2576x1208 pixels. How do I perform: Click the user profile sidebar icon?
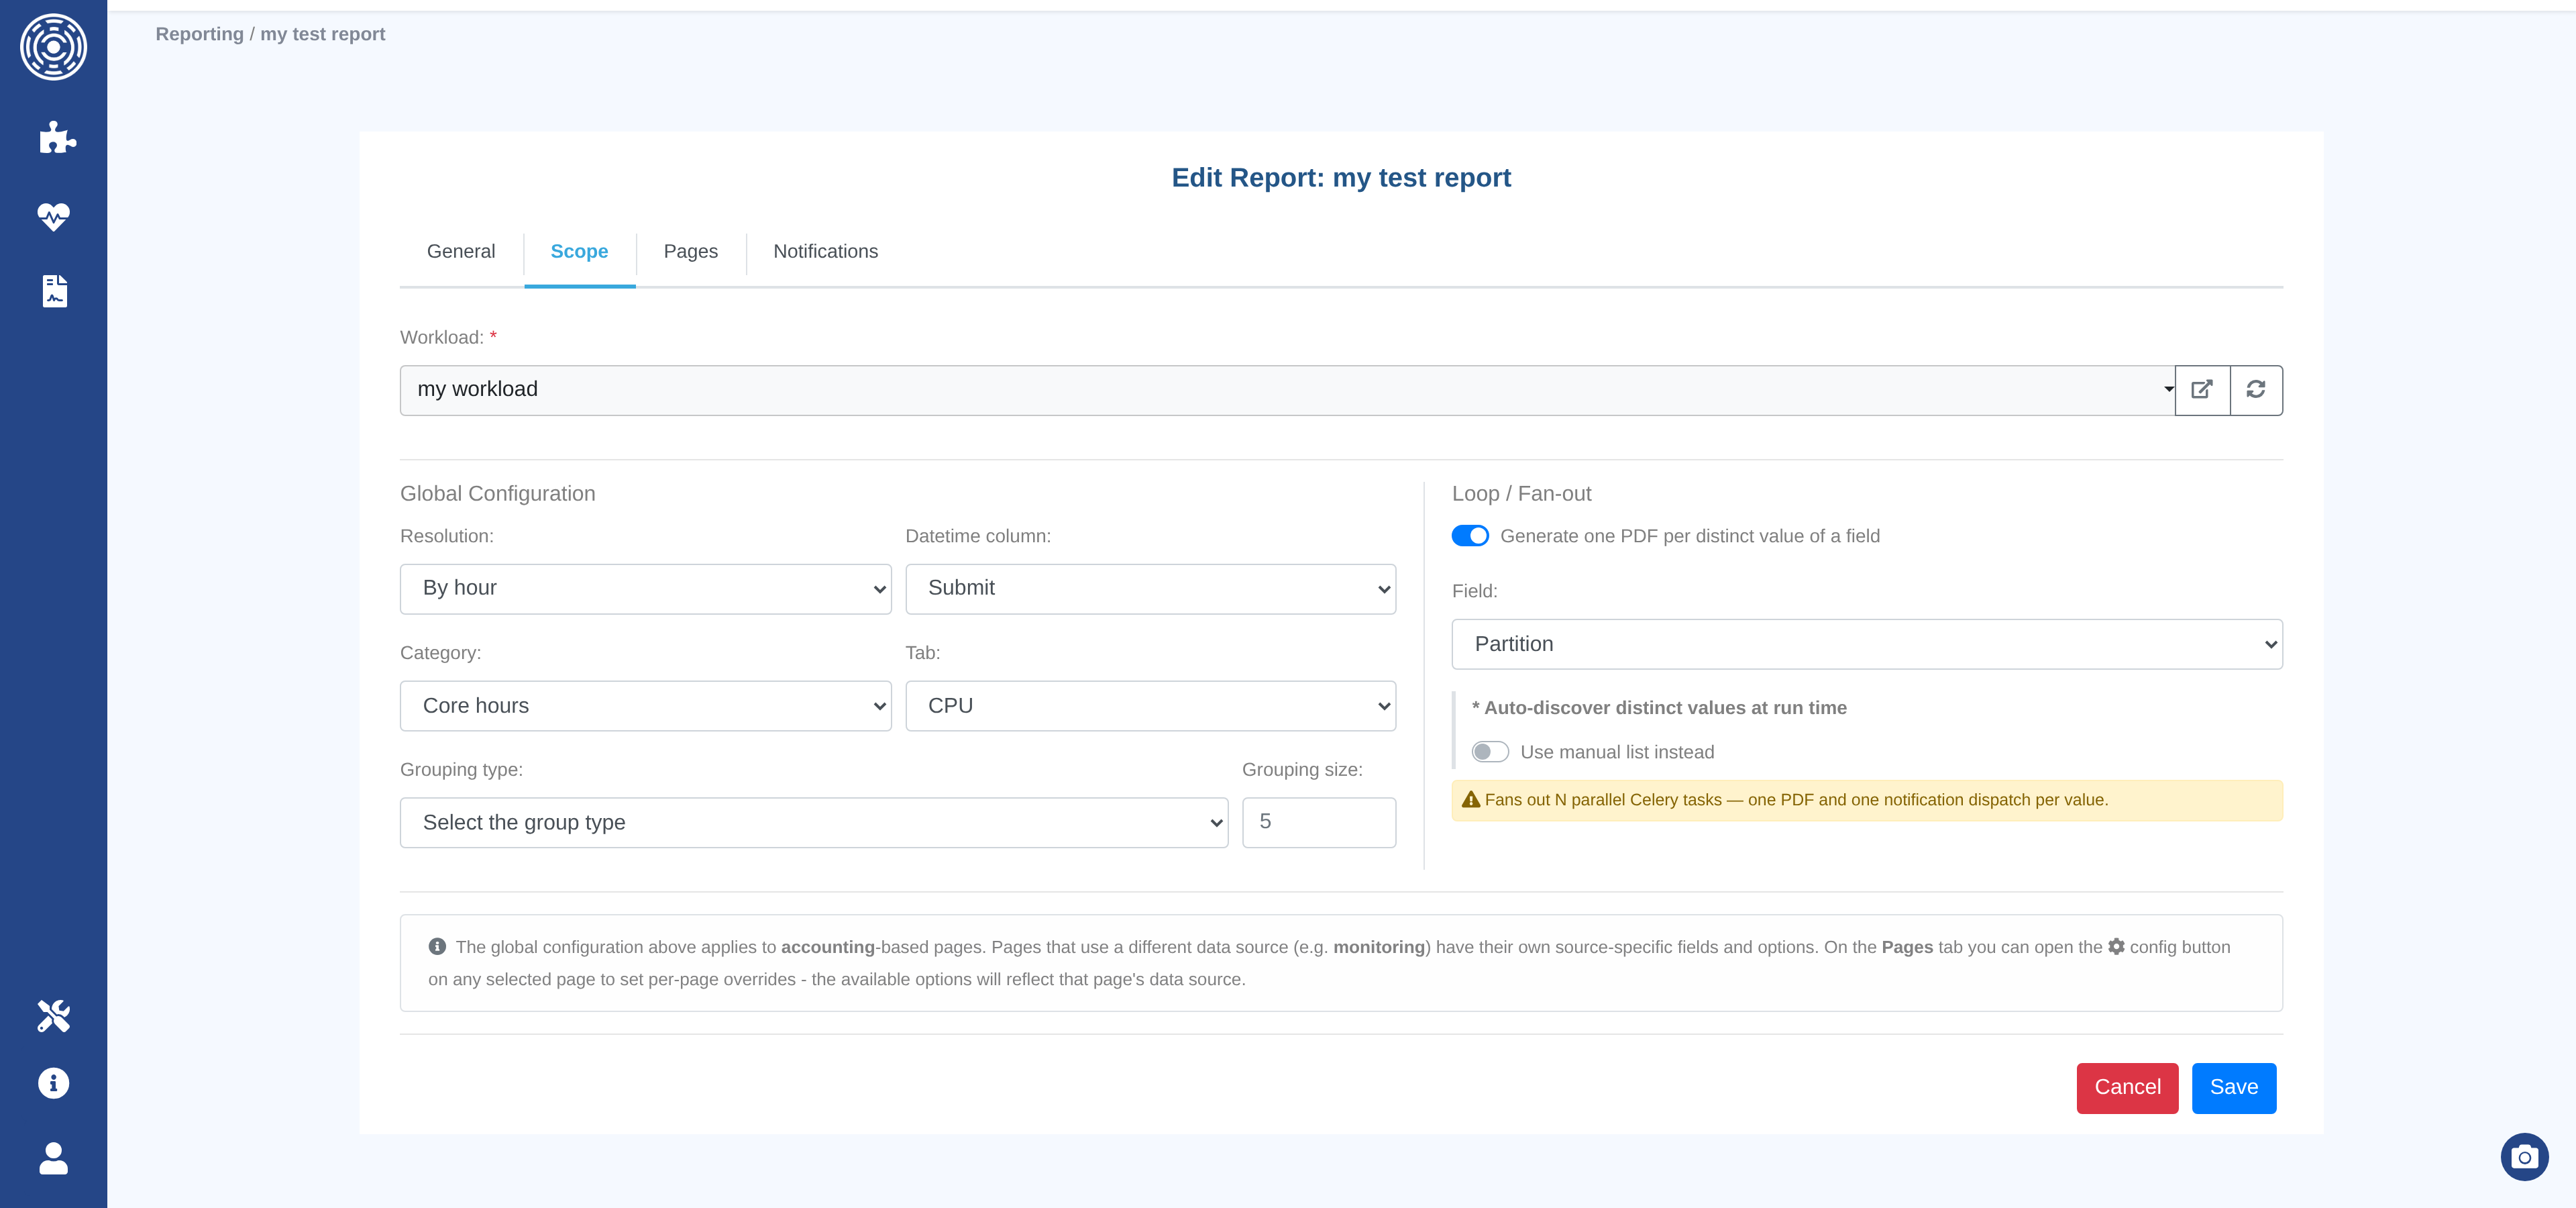pos(54,1158)
